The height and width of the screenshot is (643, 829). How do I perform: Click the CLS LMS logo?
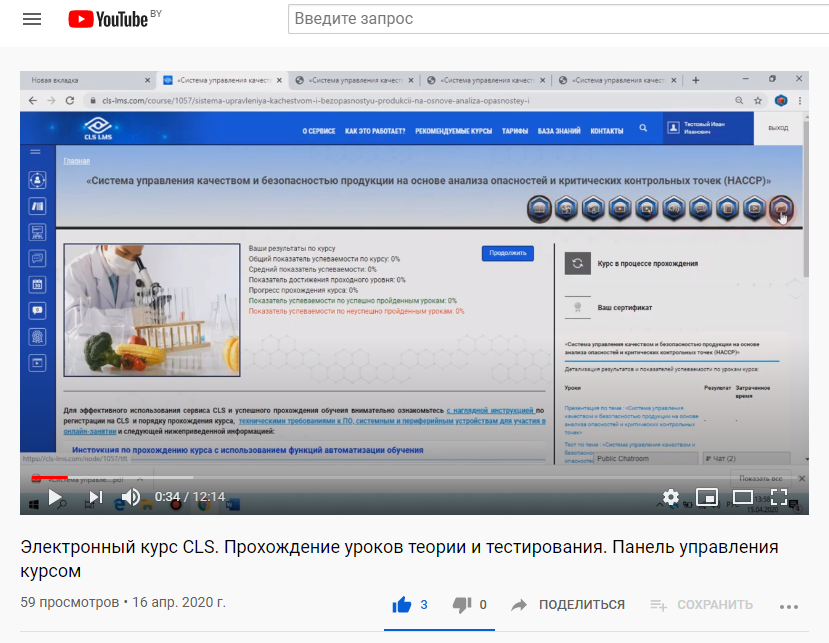click(x=98, y=128)
